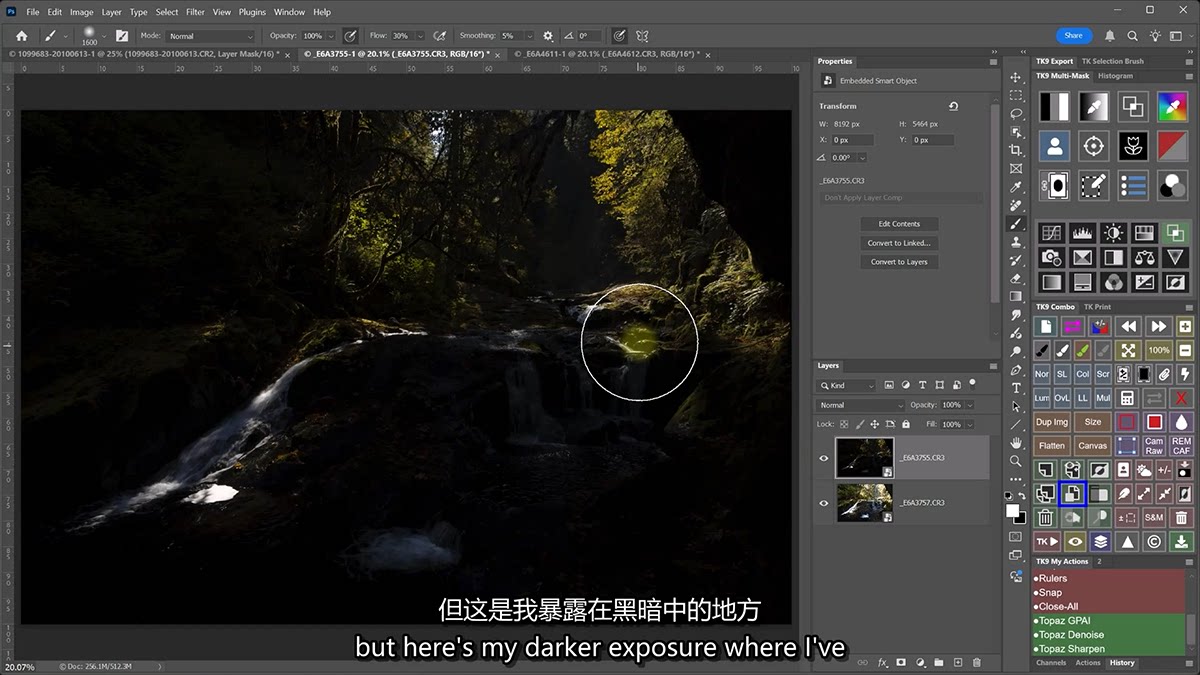The height and width of the screenshot is (675, 1200).
Task: Open the Layers Kind filter dropdown
Action: 847,385
